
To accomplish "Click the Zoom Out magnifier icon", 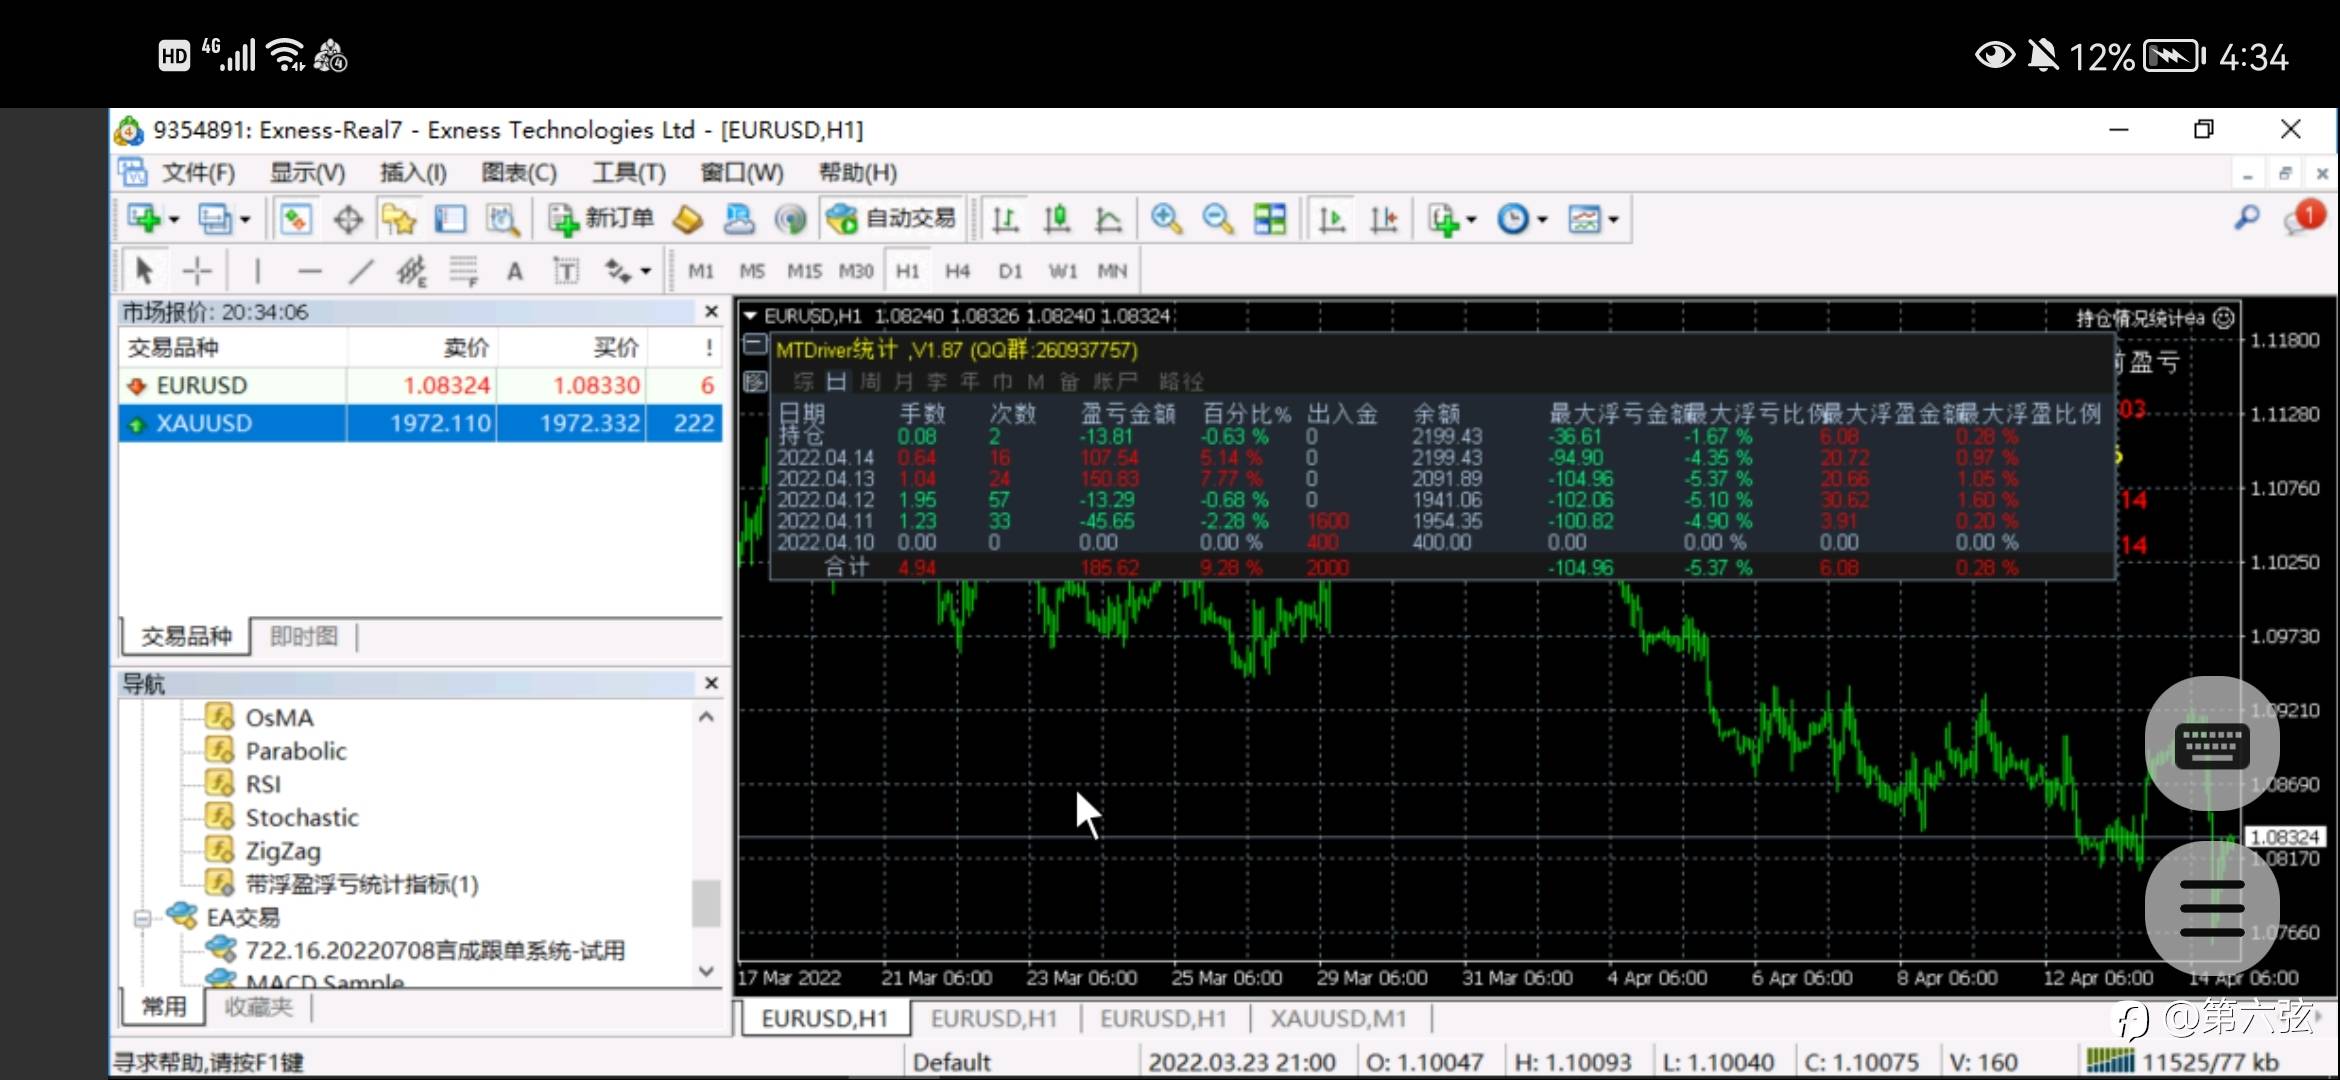I will pos(1217,219).
